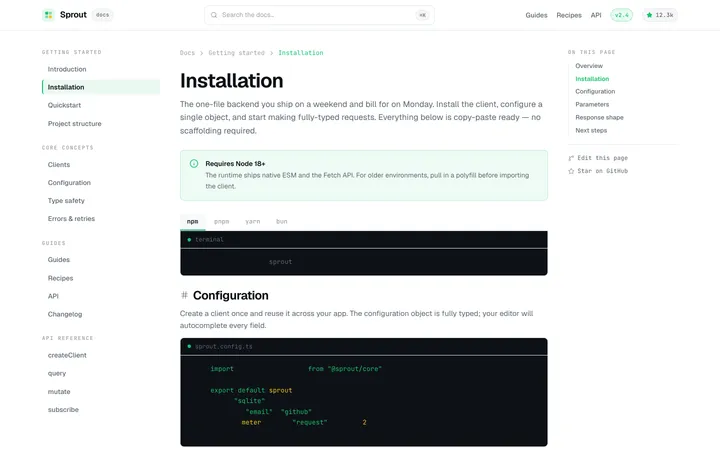
Task: Open Recipes in the sidebar
Action: pyautogui.click(x=101, y=278)
